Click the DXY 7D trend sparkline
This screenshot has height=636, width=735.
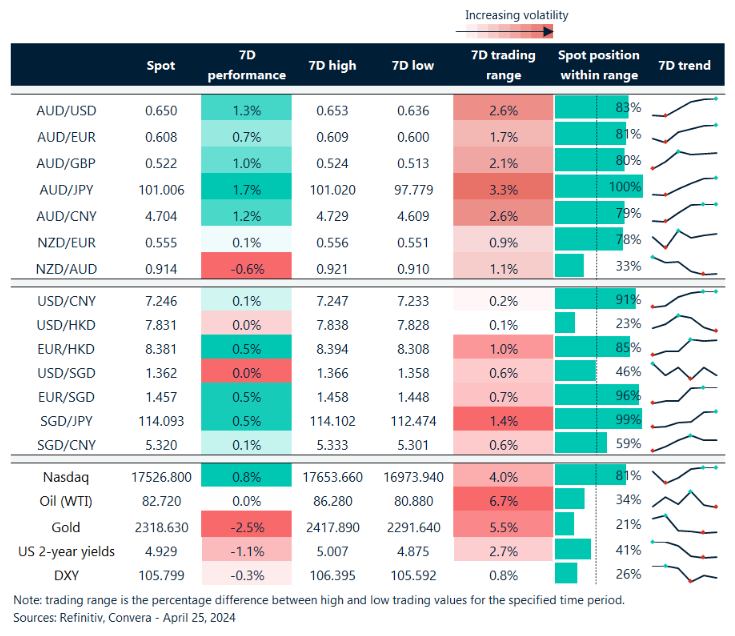pos(685,573)
